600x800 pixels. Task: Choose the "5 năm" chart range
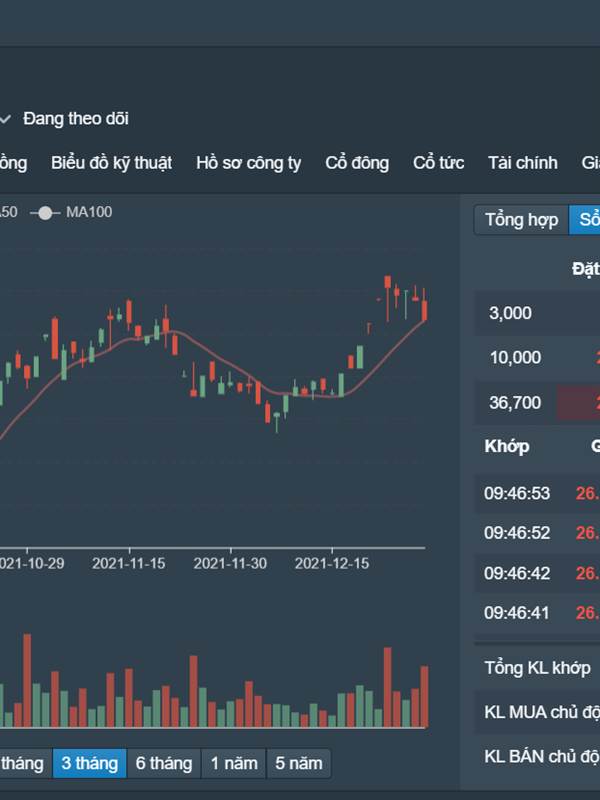[299, 764]
